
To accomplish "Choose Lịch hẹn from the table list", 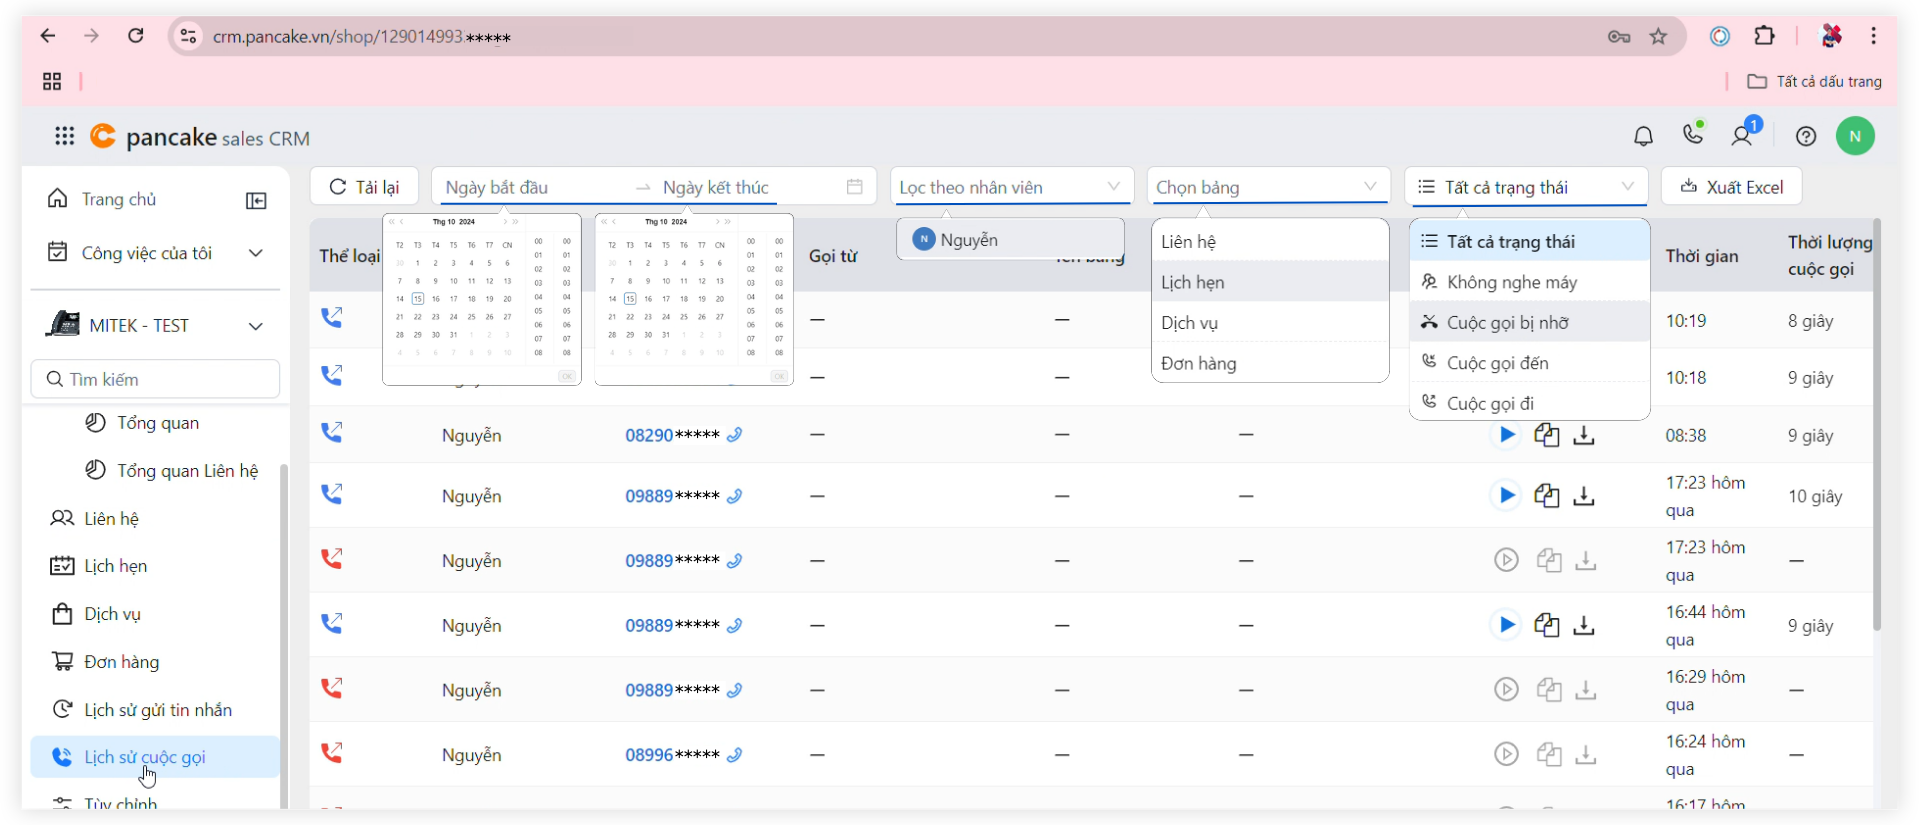I will tap(1192, 282).
